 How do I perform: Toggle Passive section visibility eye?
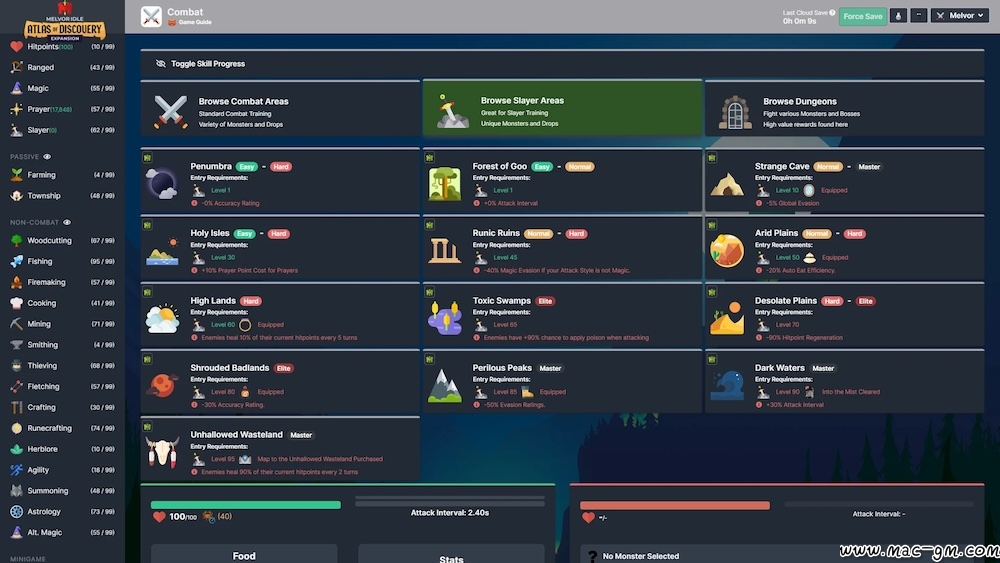pyautogui.click(x=47, y=156)
